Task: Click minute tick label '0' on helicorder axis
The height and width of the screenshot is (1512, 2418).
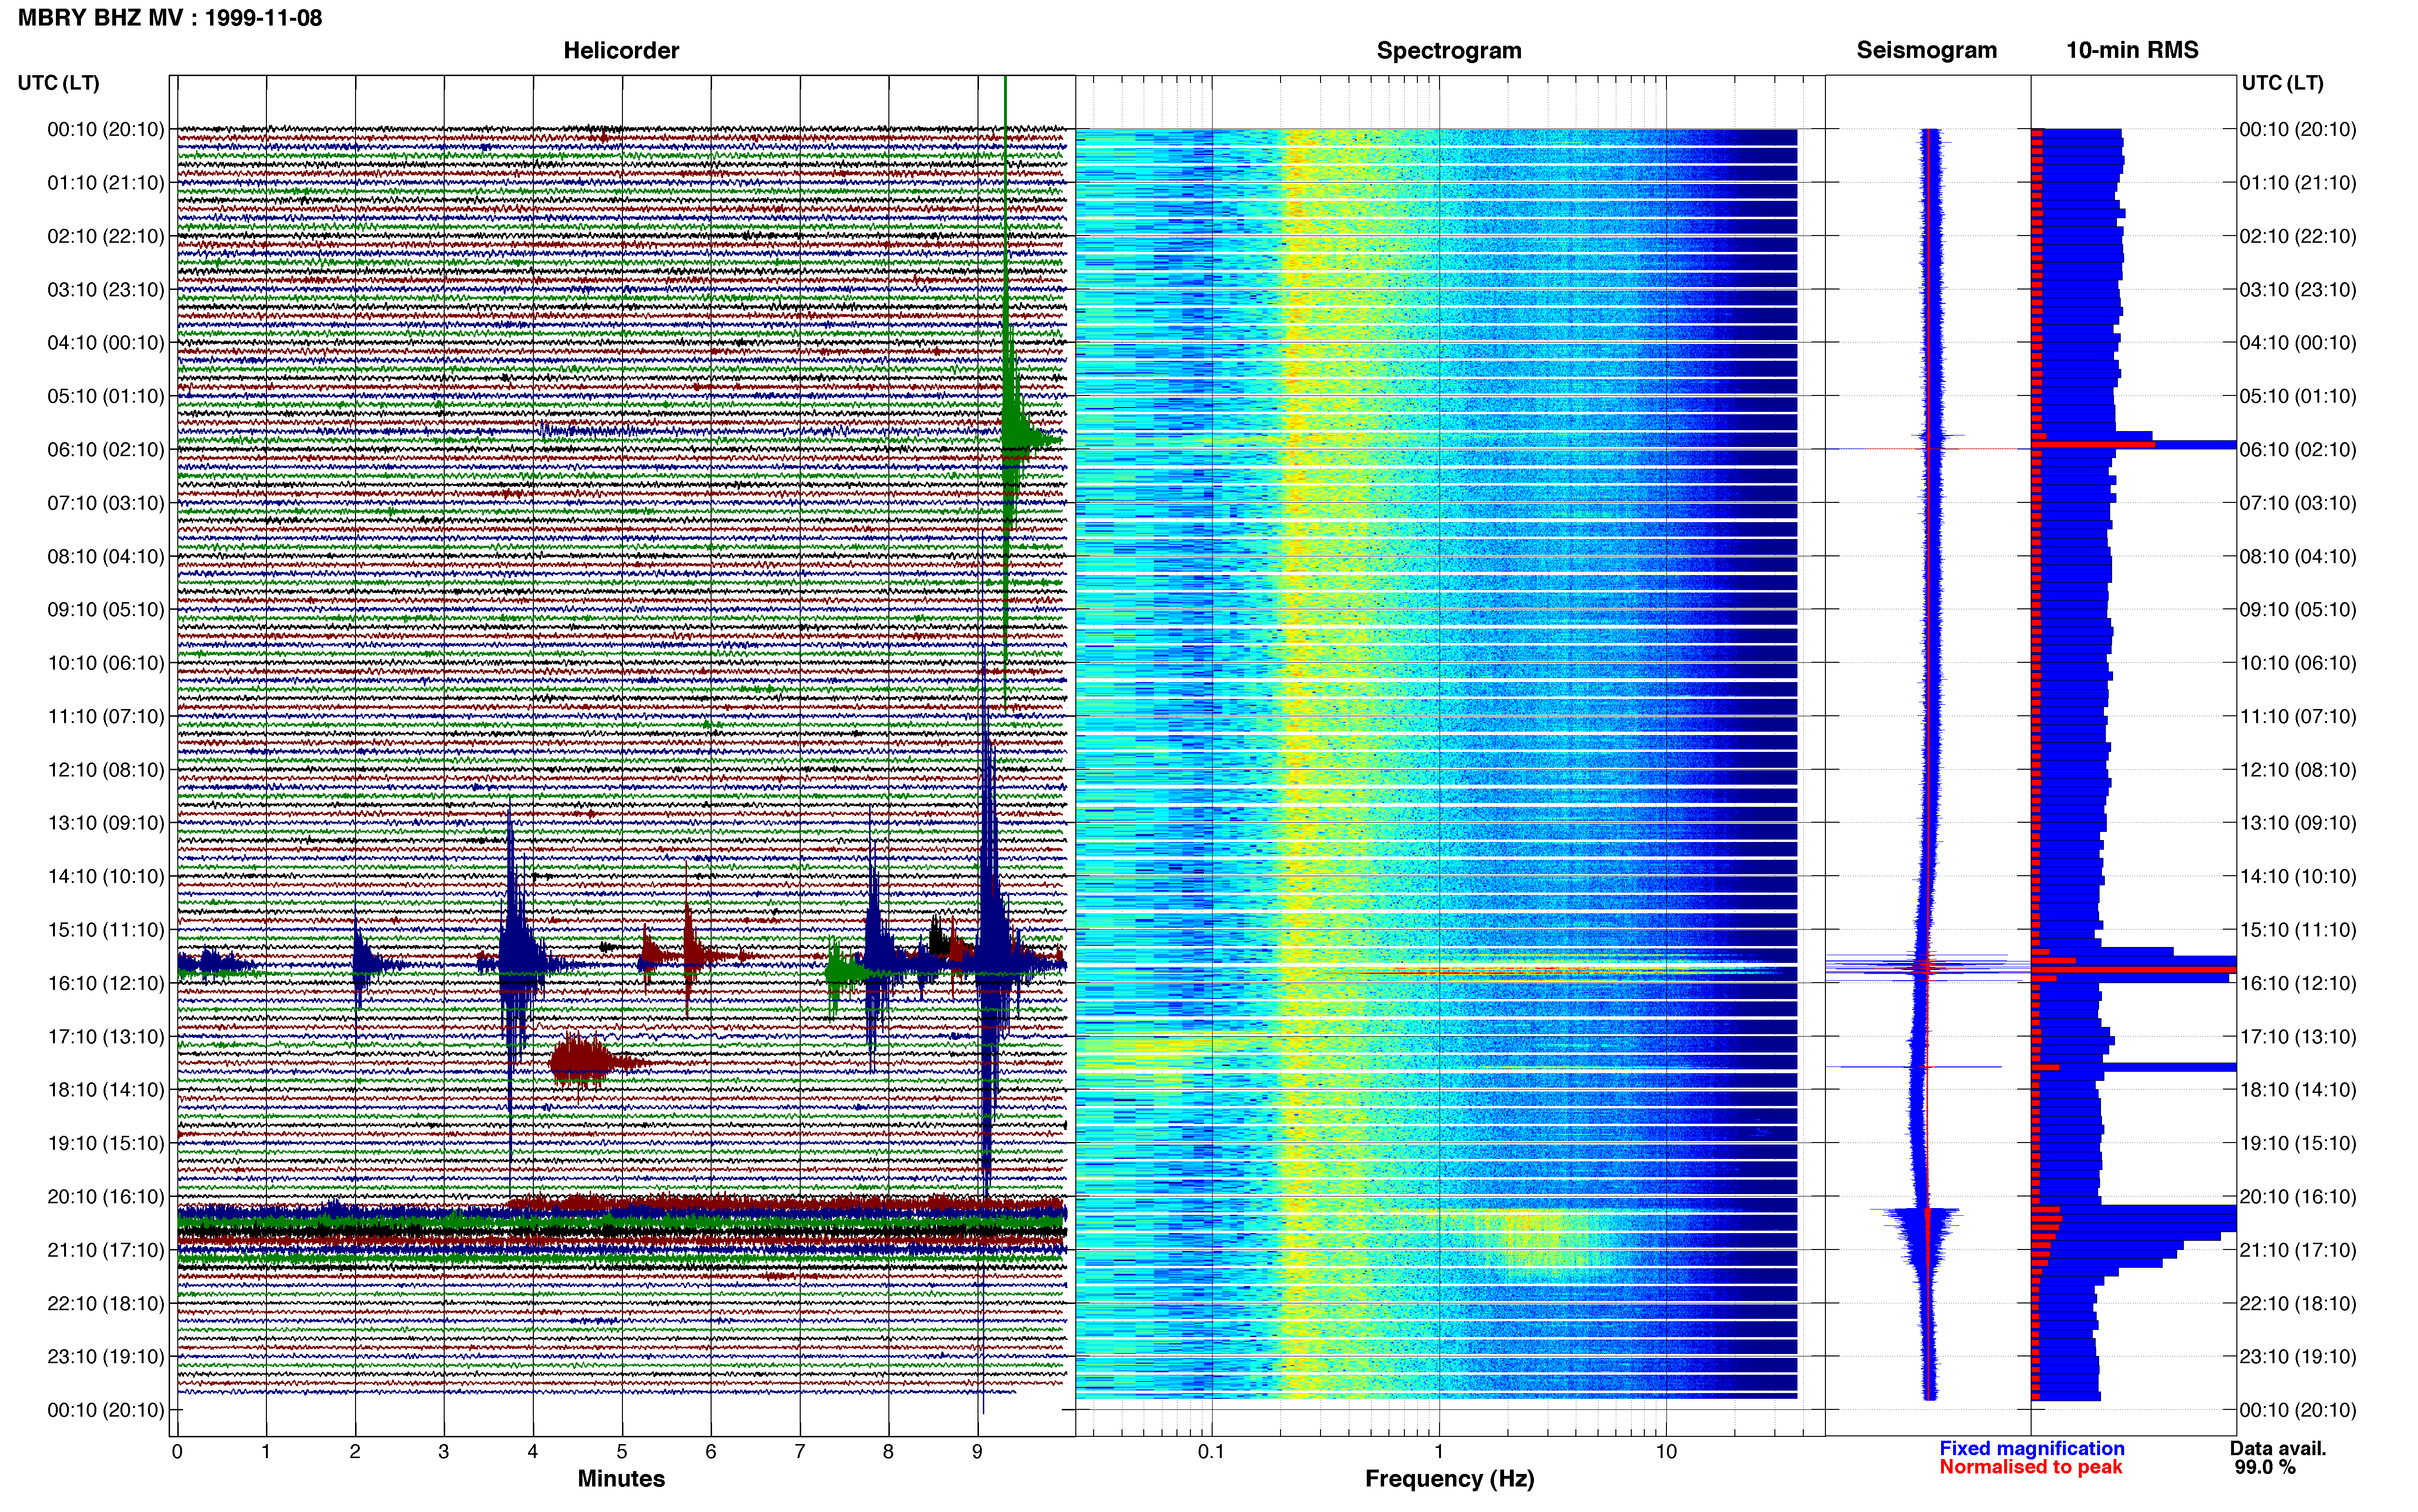Action: (177, 1451)
